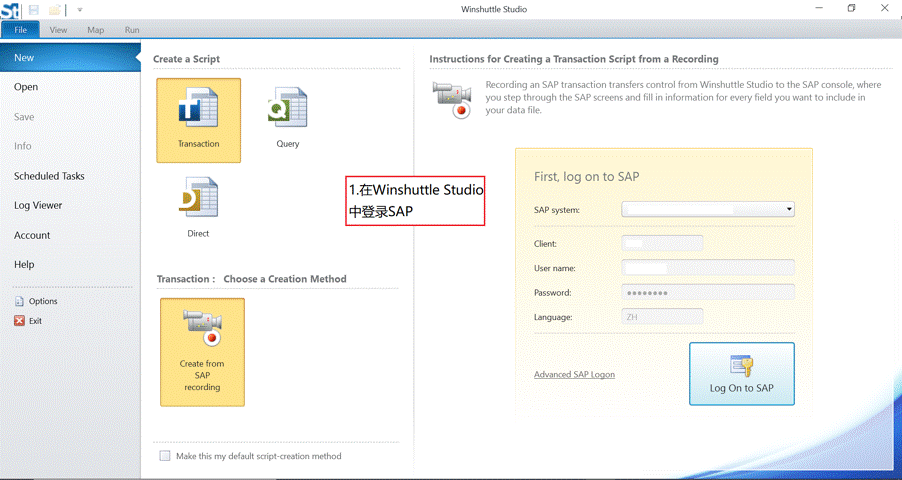The height and width of the screenshot is (480, 902).
Task: Switch to the View tab
Action: click(x=58, y=30)
